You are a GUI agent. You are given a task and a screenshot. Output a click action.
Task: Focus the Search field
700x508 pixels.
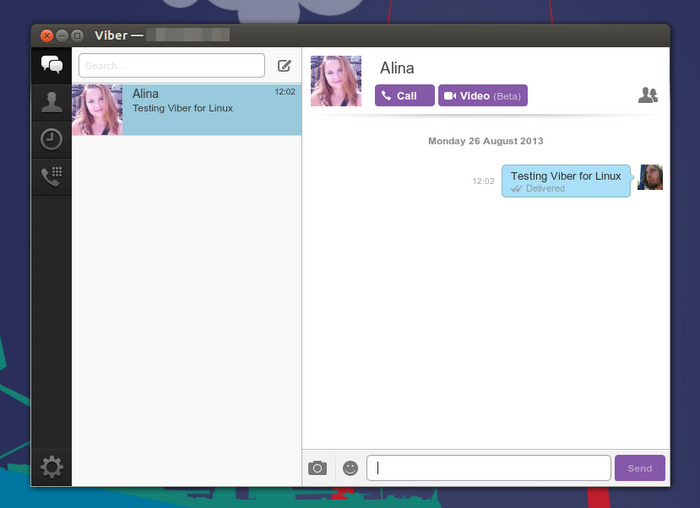[x=172, y=66]
